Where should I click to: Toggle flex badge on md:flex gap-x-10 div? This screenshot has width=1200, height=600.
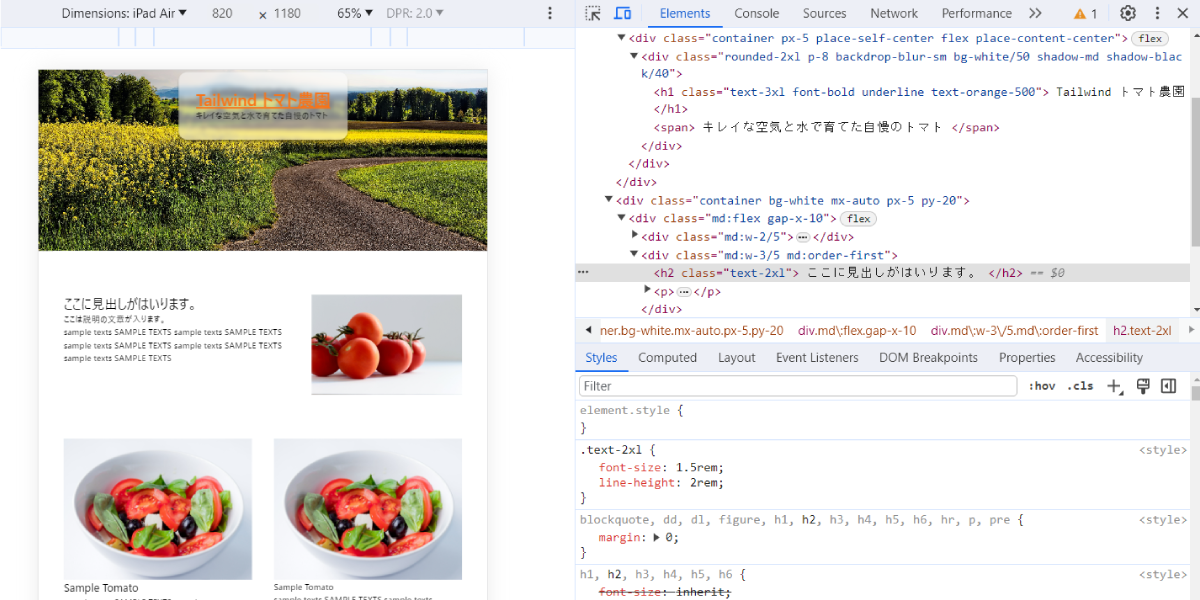pos(858,219)
